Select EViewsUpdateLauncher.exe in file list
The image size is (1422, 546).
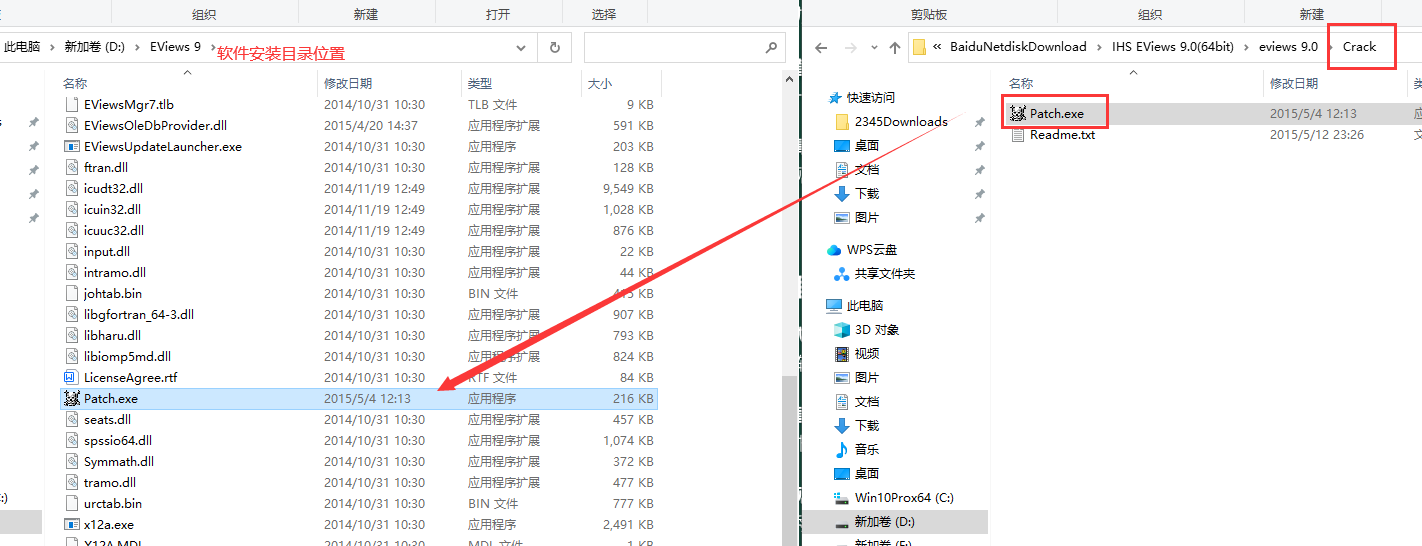point(162,146)
